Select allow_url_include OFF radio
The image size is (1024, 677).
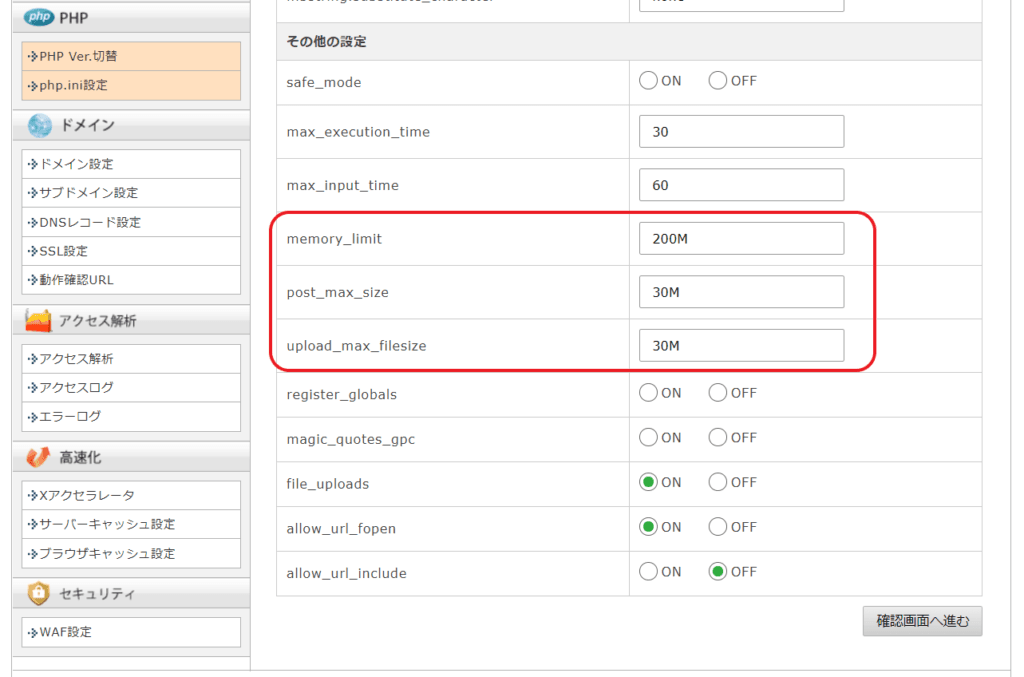pyautogui.click(x=718, y=571)
